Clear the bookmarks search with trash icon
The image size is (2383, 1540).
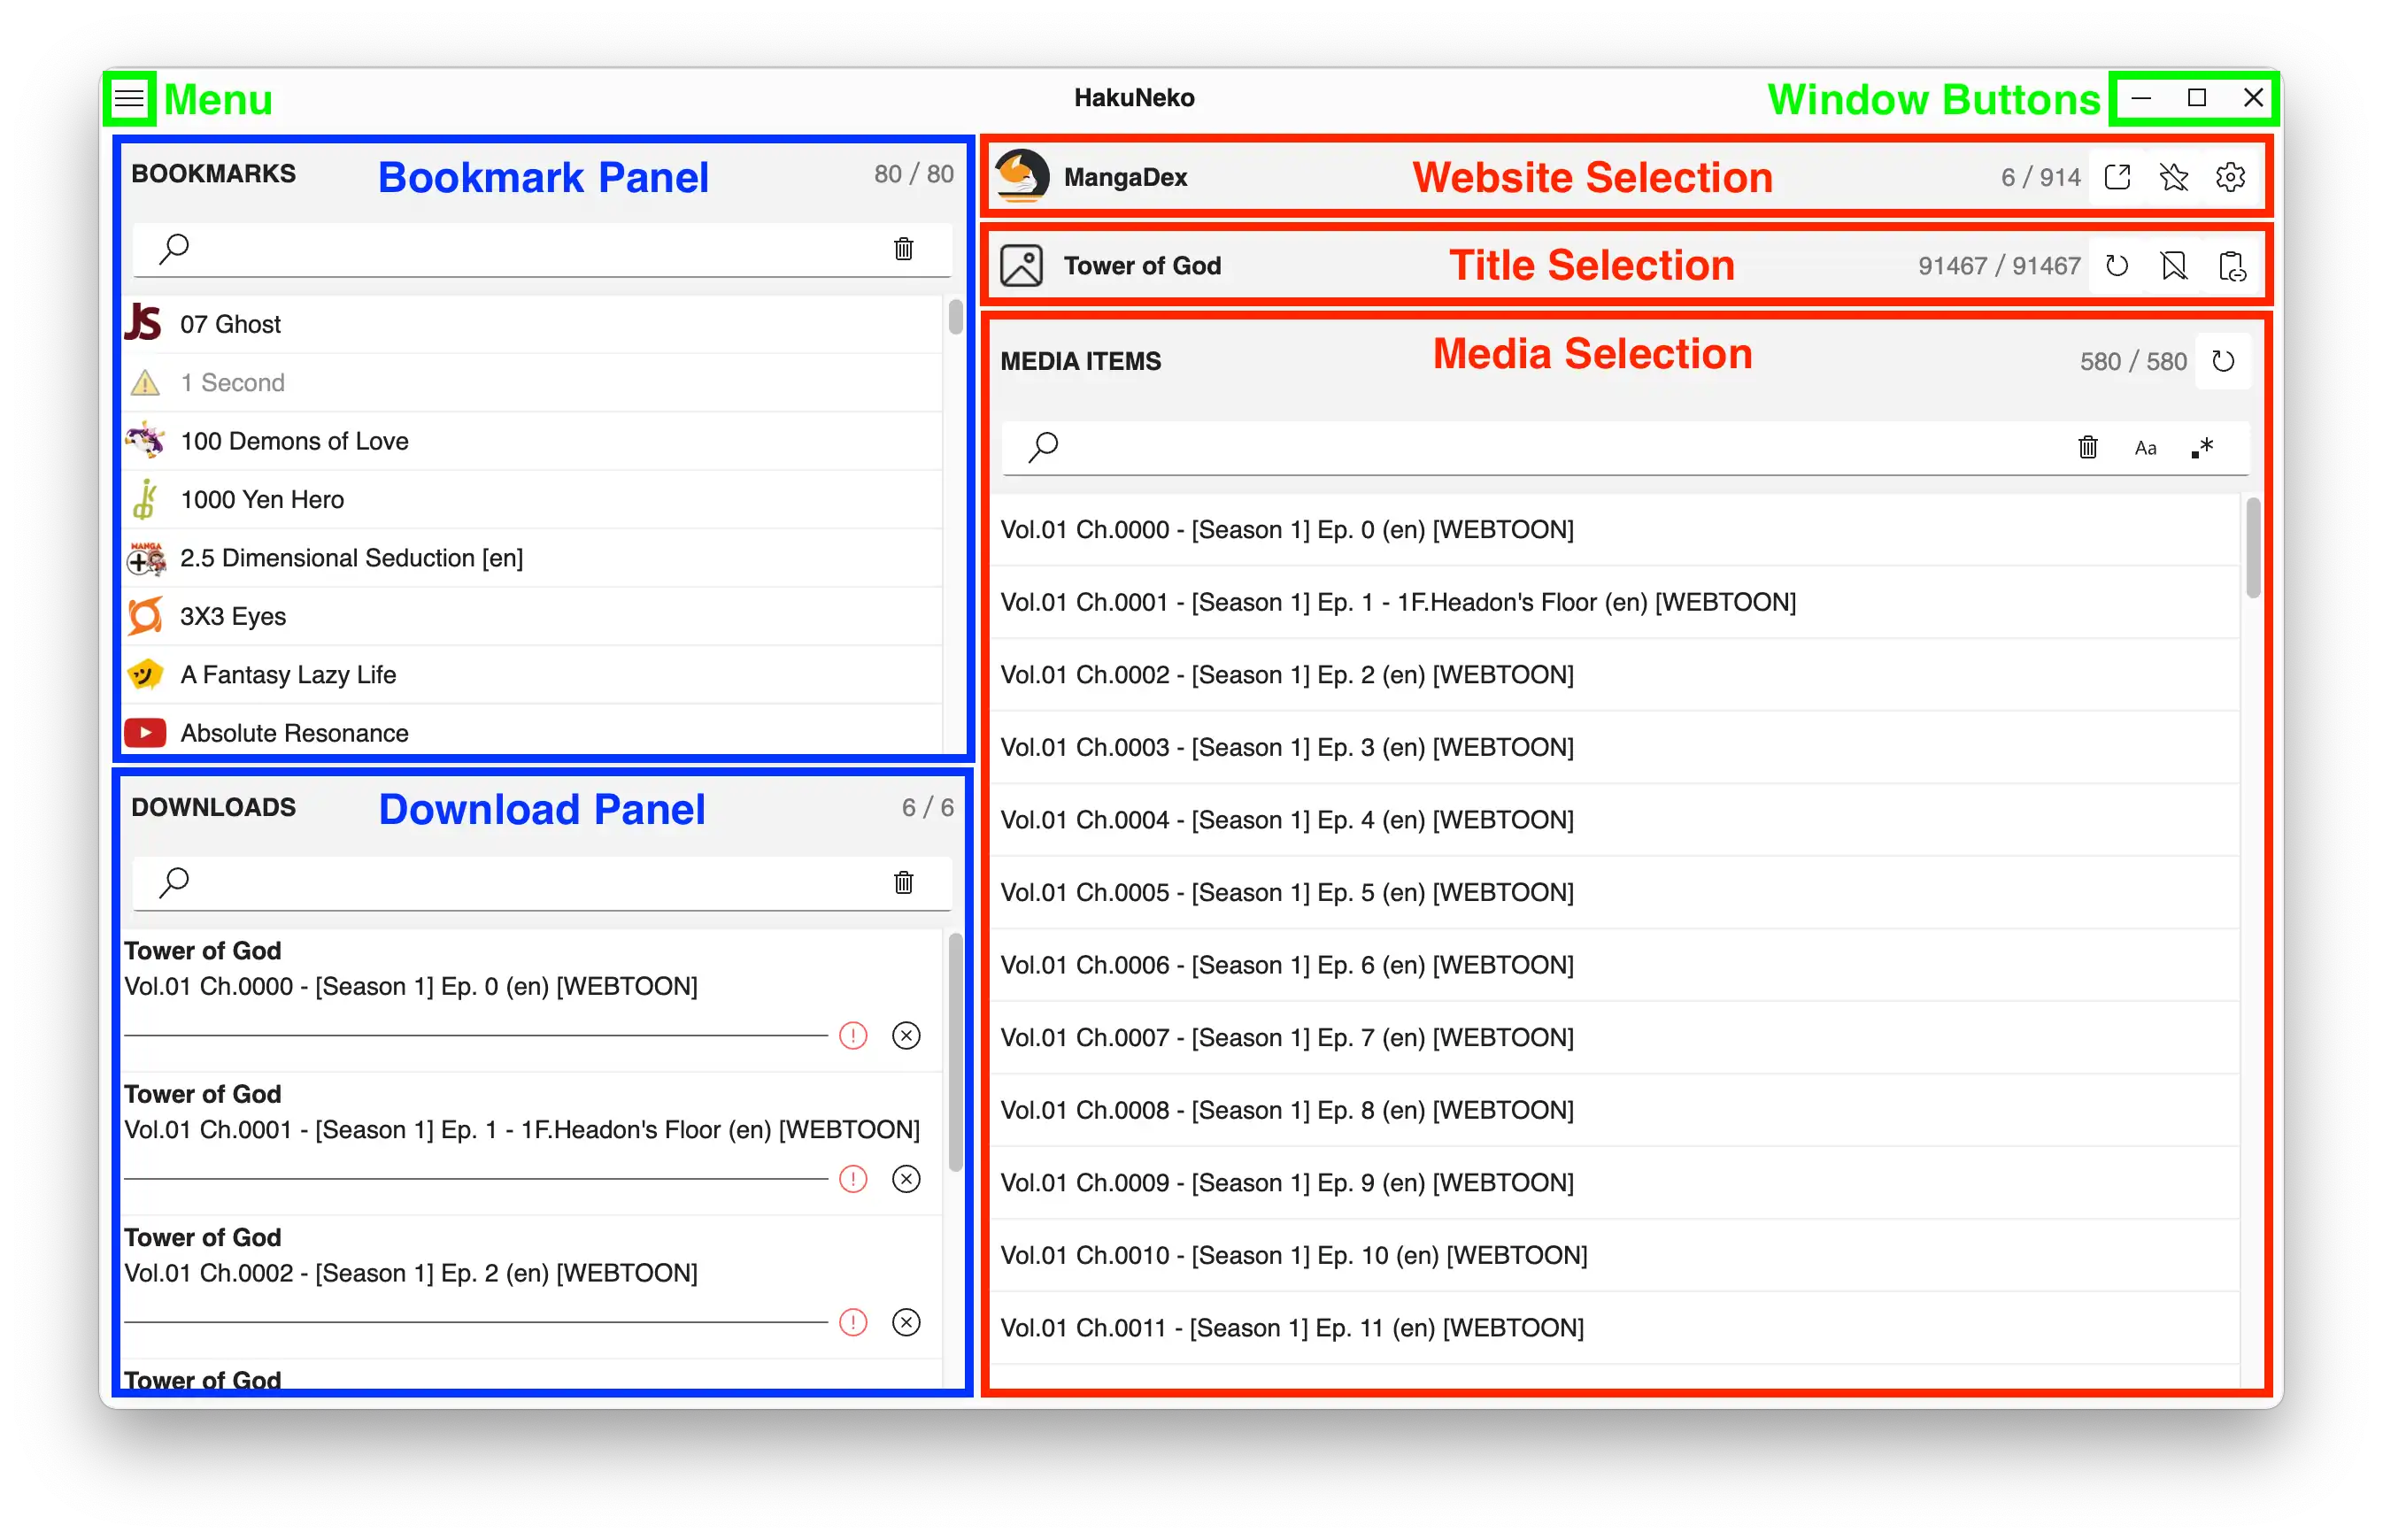point(903,249)
